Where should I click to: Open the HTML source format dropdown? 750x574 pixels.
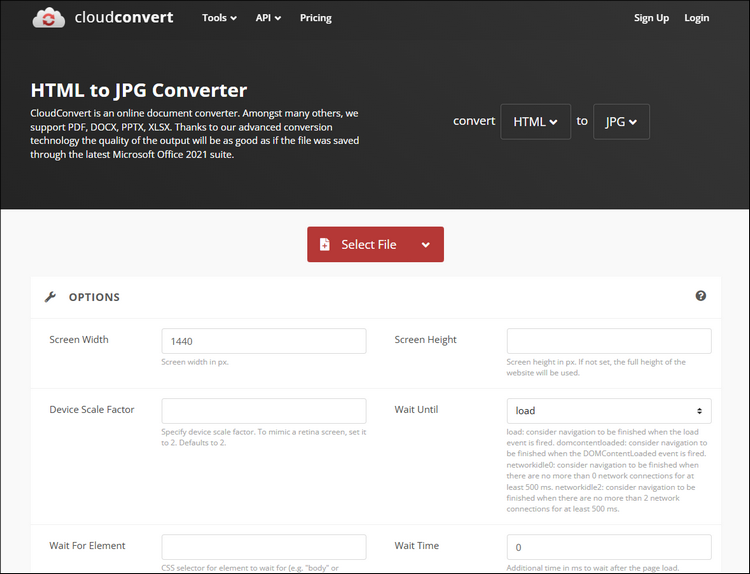[x=535, y=121]
